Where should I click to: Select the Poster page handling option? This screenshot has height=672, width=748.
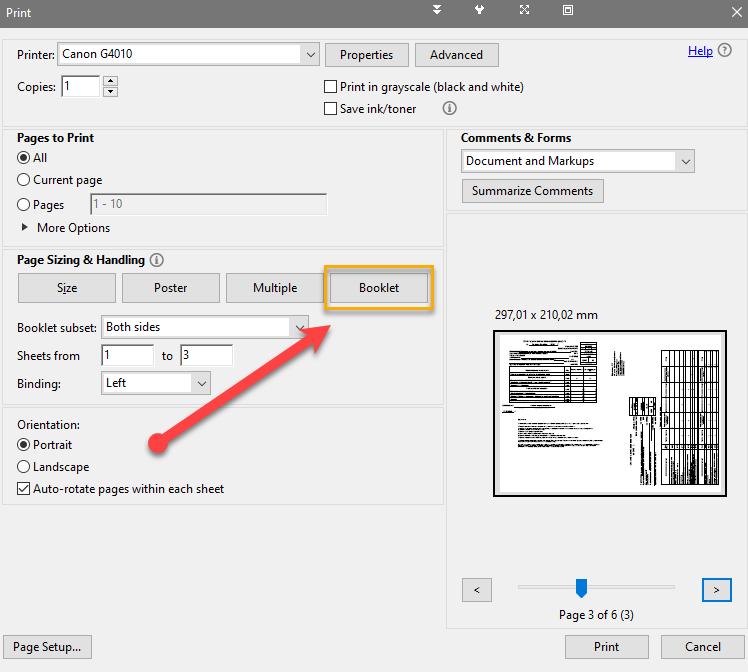tap(171, 288)
